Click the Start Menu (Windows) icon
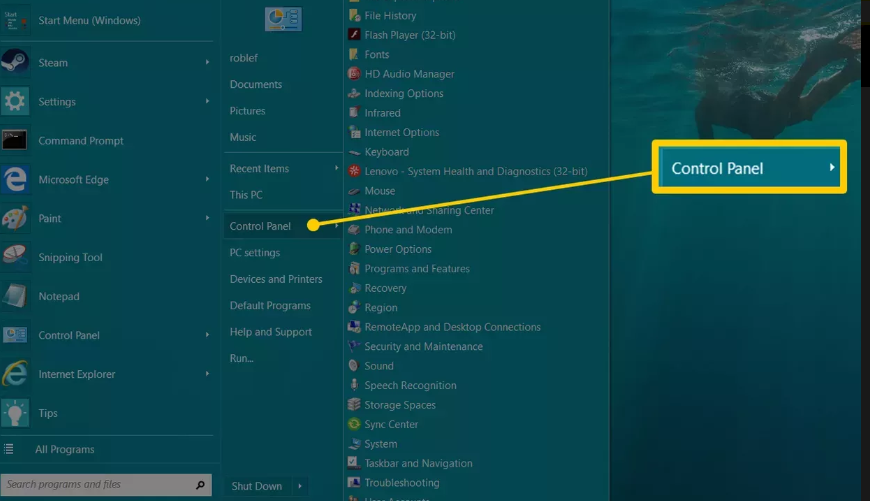This screenshot has height=501, width=870. [x=15, y=20]
